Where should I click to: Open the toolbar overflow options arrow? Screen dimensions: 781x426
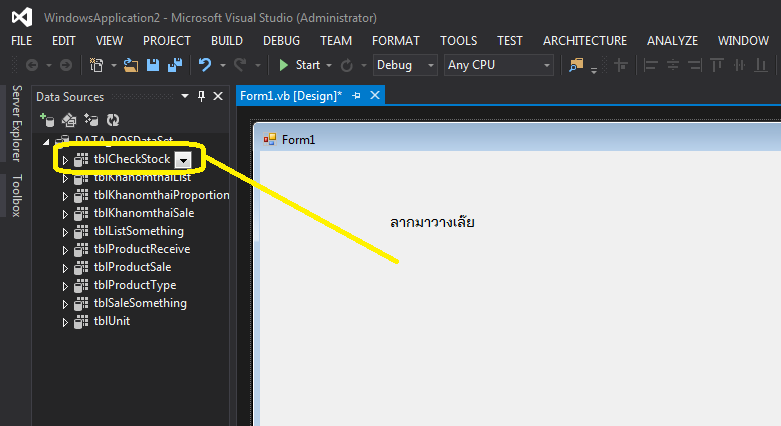pyautogui.click(x=594, y=71)
